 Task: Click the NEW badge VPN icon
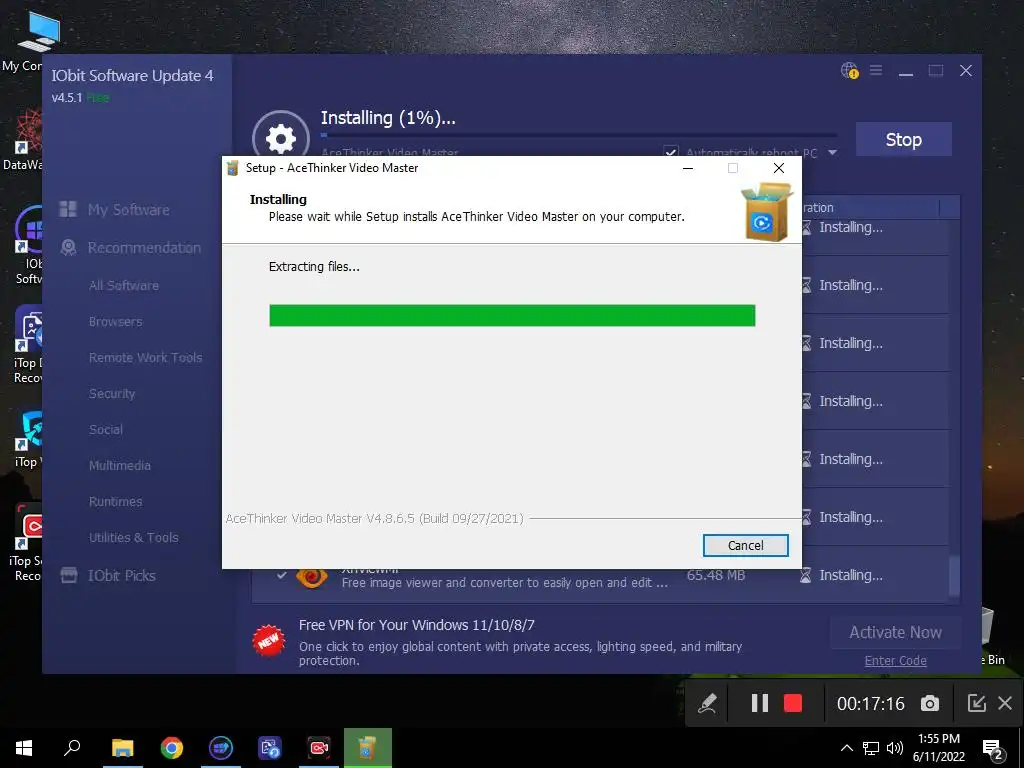pos(268,641)
